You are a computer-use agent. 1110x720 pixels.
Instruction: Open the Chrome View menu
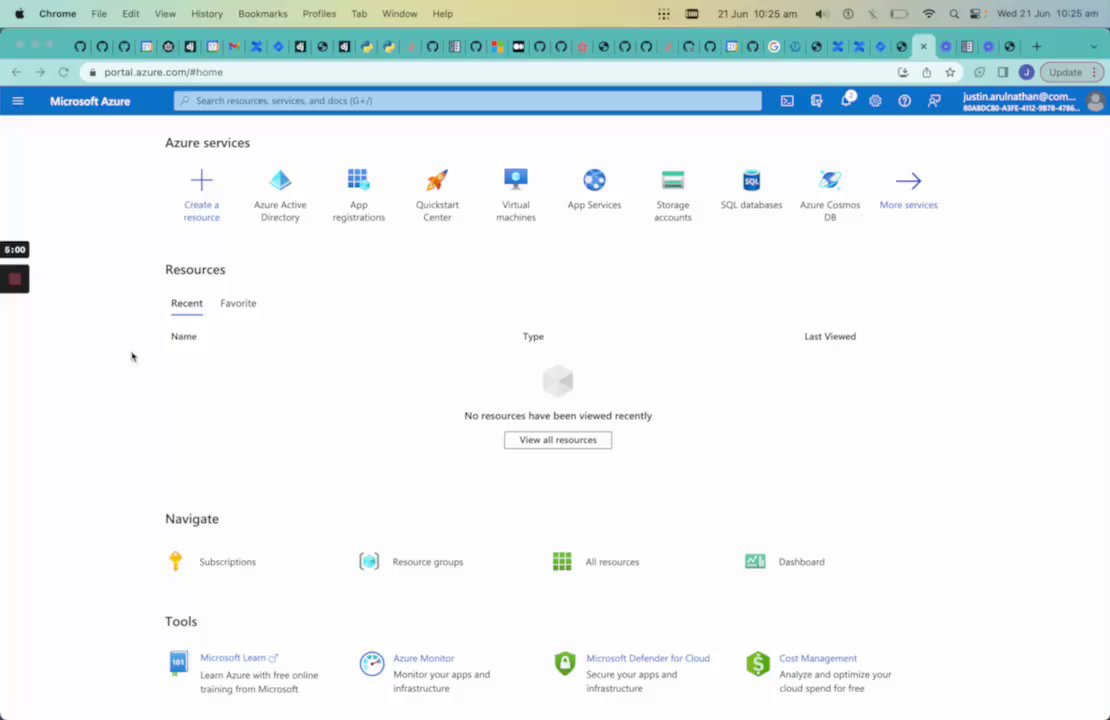[x=165, y=13]
